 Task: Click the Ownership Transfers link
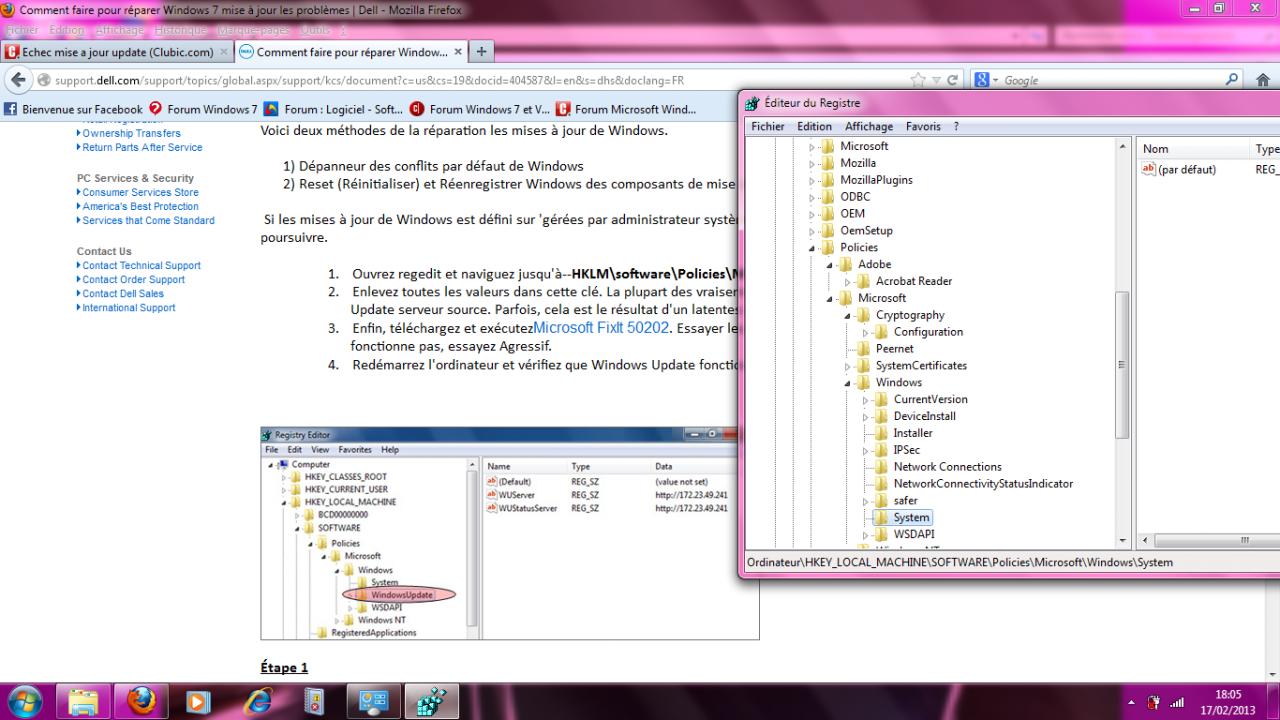tap(131, 133)
